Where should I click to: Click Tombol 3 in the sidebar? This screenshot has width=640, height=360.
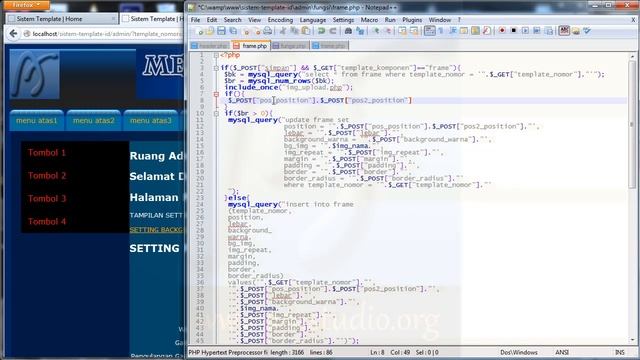pyautogui.click(x=47, y=198)
